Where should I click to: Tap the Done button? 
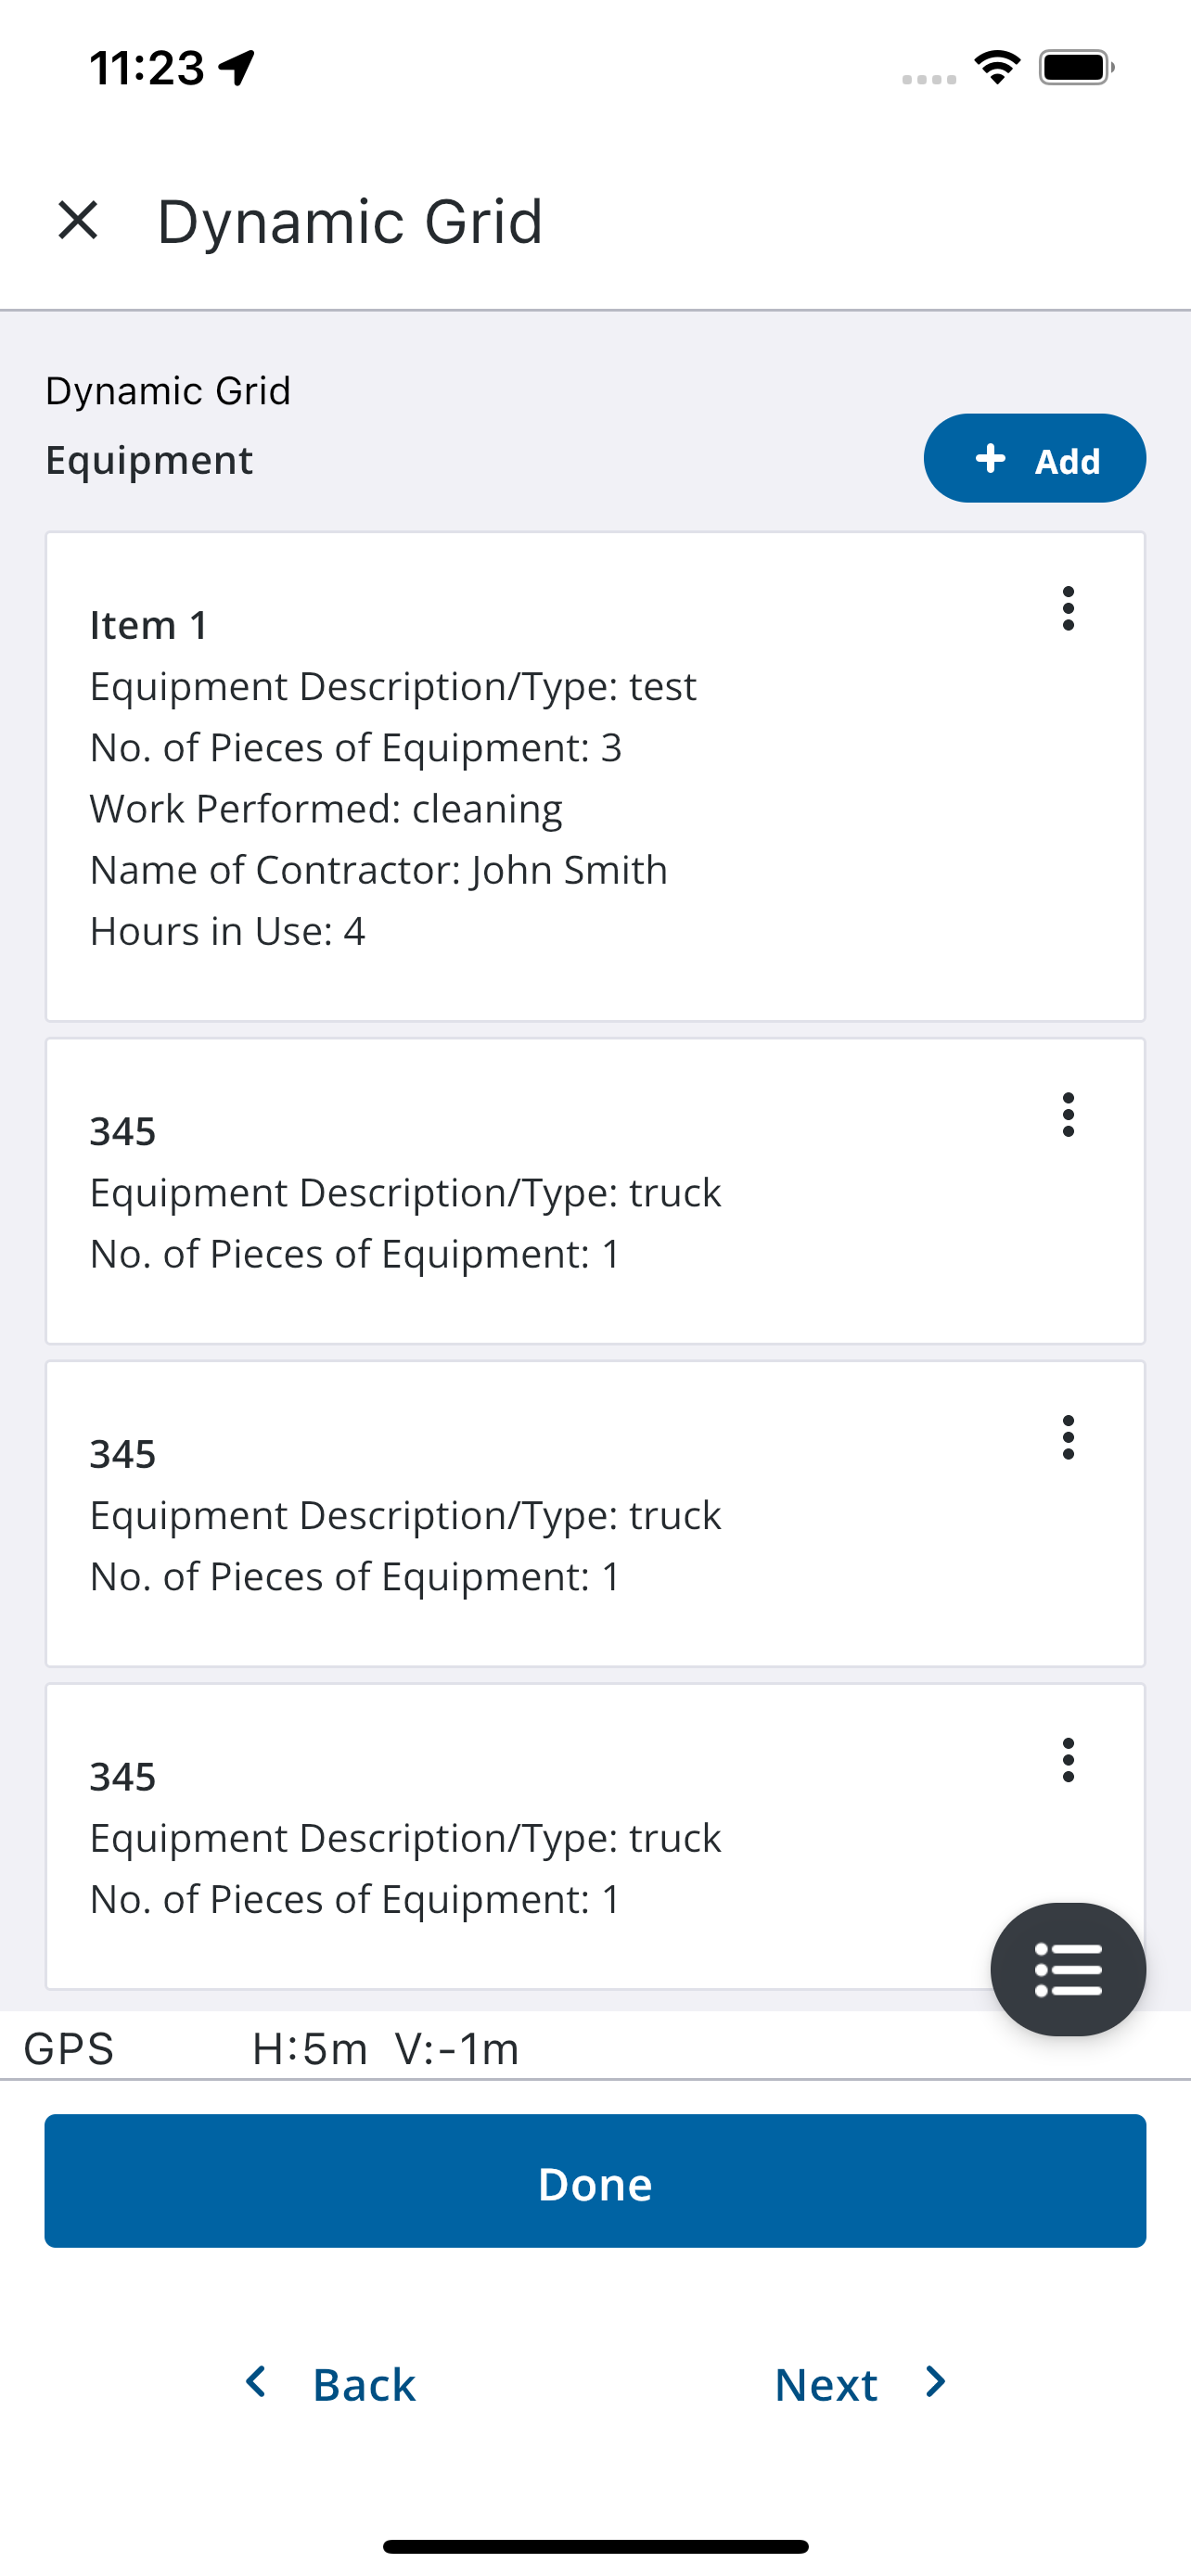pos(595,2181)
